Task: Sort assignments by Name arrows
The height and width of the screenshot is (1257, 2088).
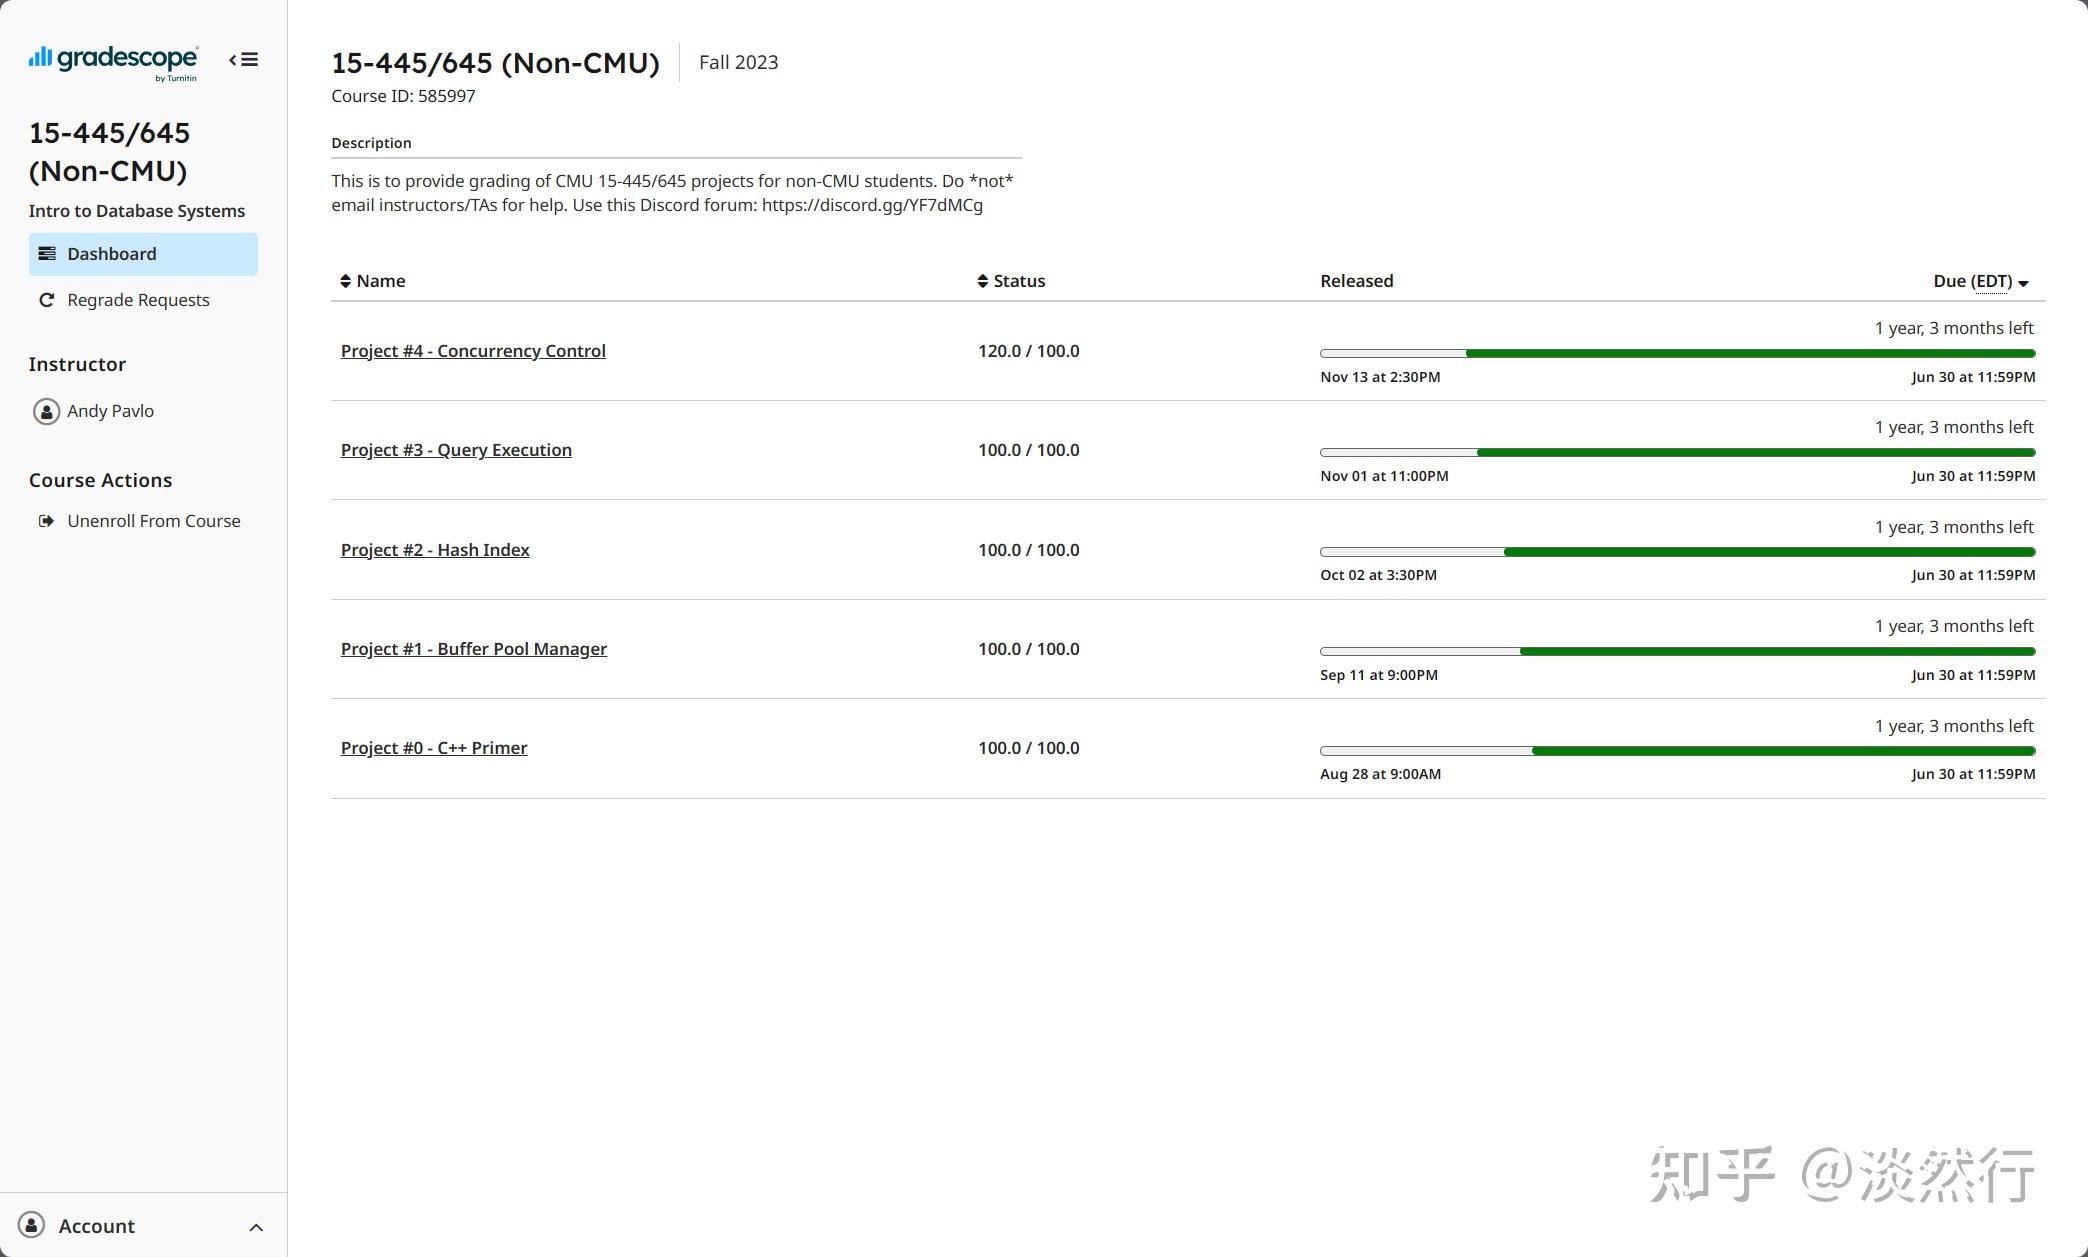Action: 345,281
